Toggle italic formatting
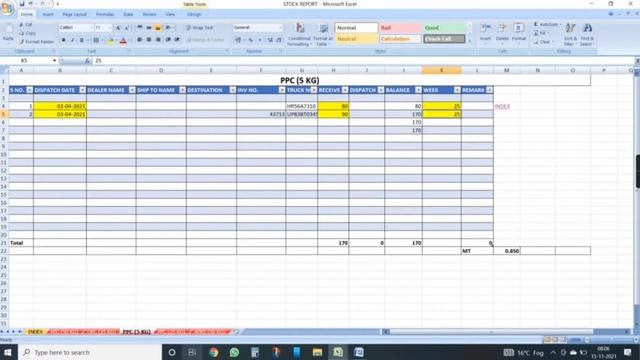This screenshot has height=360, width=640. pyautogui.click(x=72, y=40)
